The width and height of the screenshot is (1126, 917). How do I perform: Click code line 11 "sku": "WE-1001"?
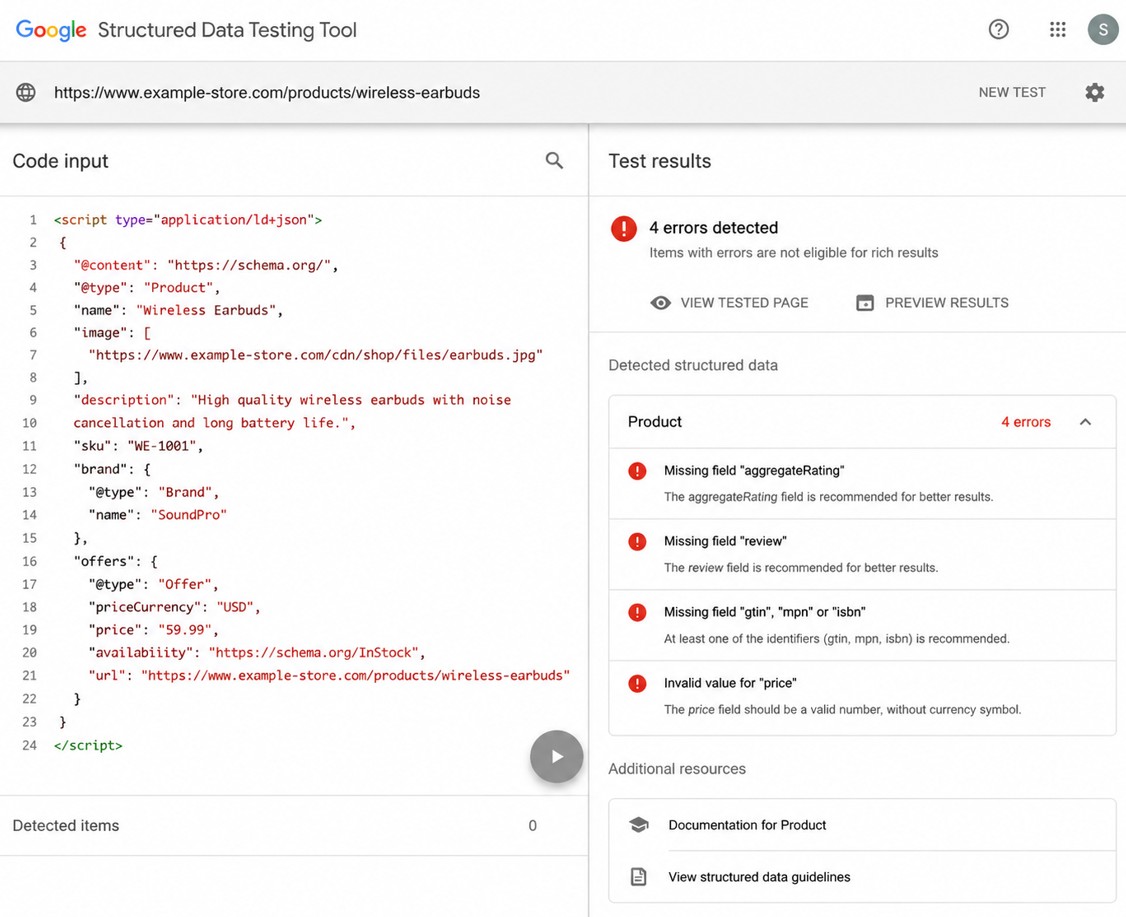[139, 446]
